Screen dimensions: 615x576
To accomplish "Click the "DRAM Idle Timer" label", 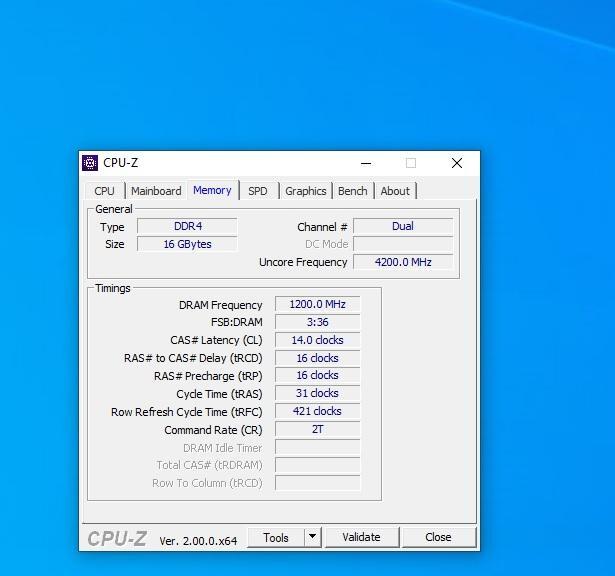I will click(x=222, y=448).
